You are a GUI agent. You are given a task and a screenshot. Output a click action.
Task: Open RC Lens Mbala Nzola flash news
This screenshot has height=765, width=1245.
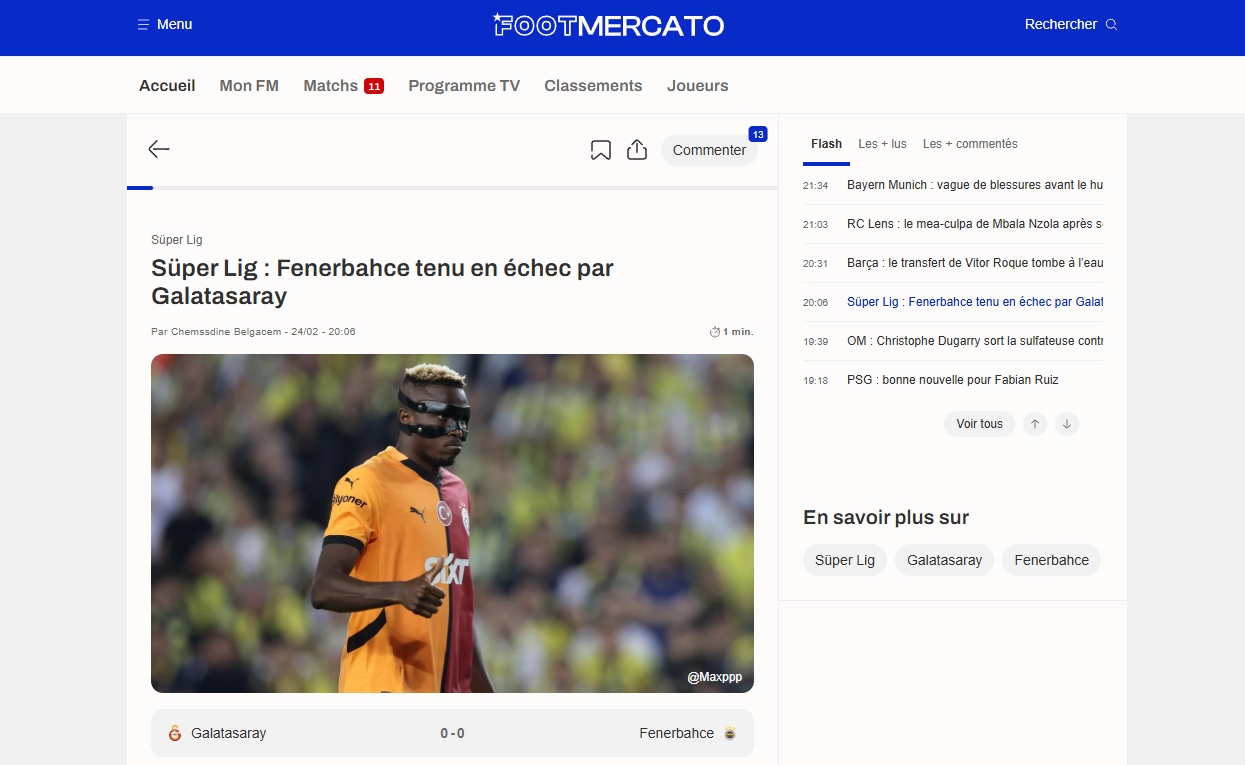[x=975, y=224]
